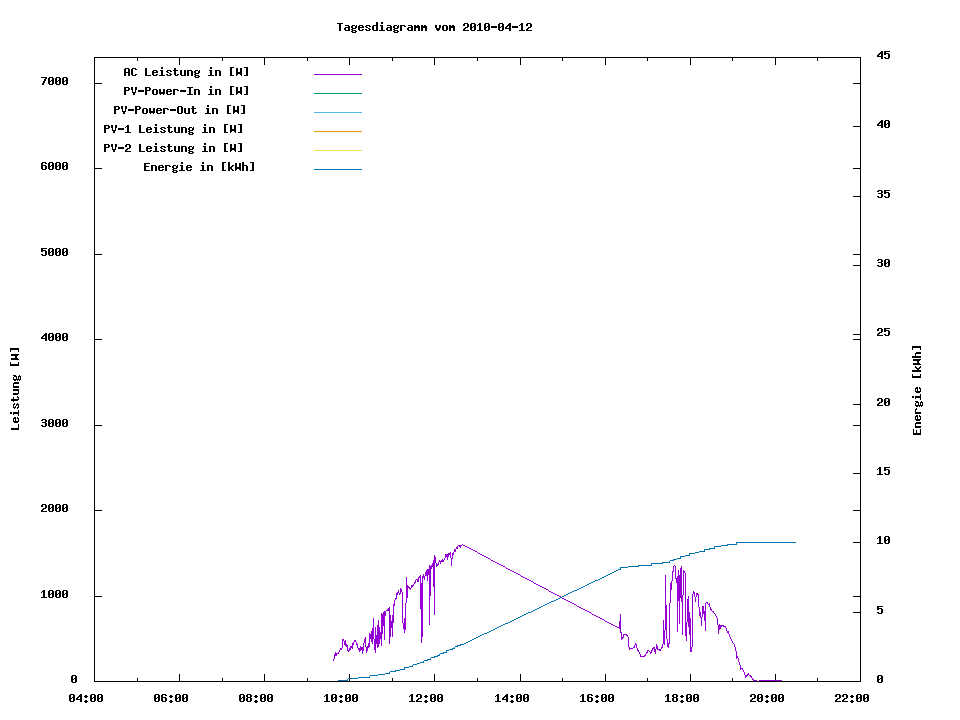Click the 25 tick label on the energy axis
The height and width of the screenshot is (720, 960).
click(x=883, y=333)
